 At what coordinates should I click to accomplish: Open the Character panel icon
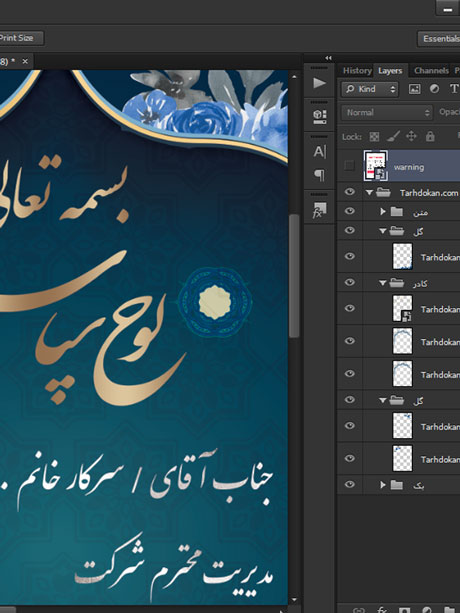319,152
